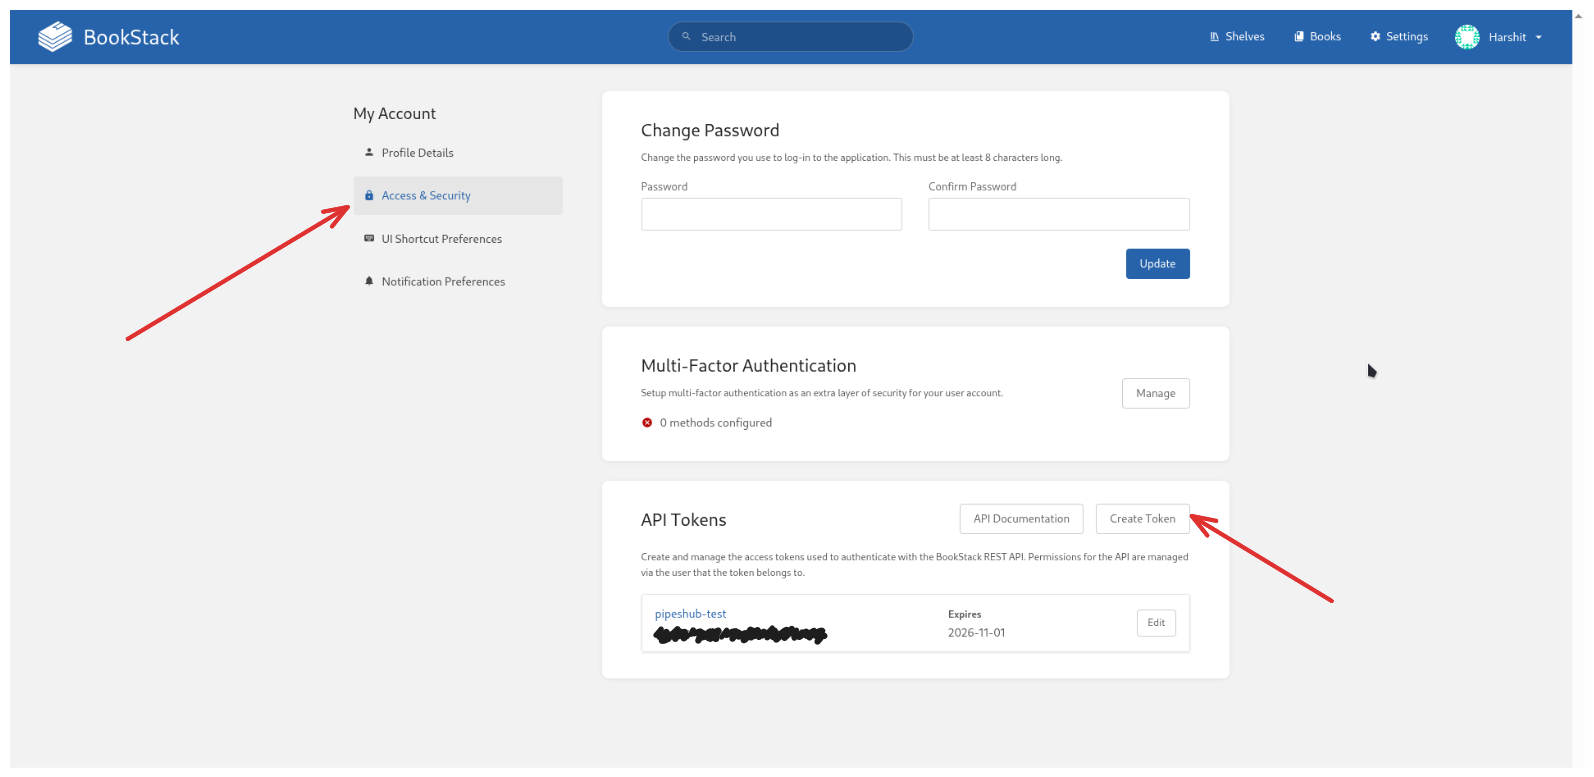
Task: Click the 'API Tokens' heading
Action: 684,520
